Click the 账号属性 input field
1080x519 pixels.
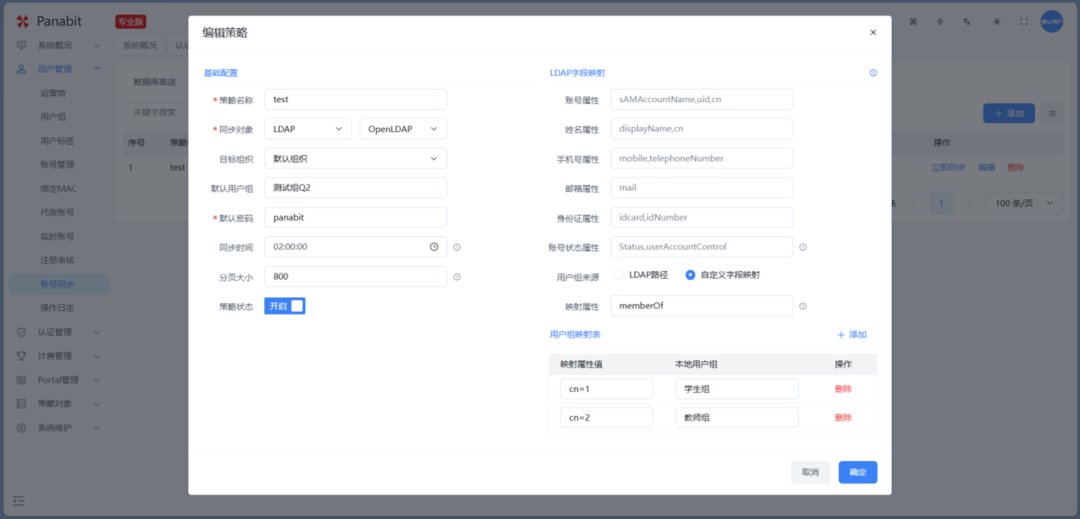(701, 99)
